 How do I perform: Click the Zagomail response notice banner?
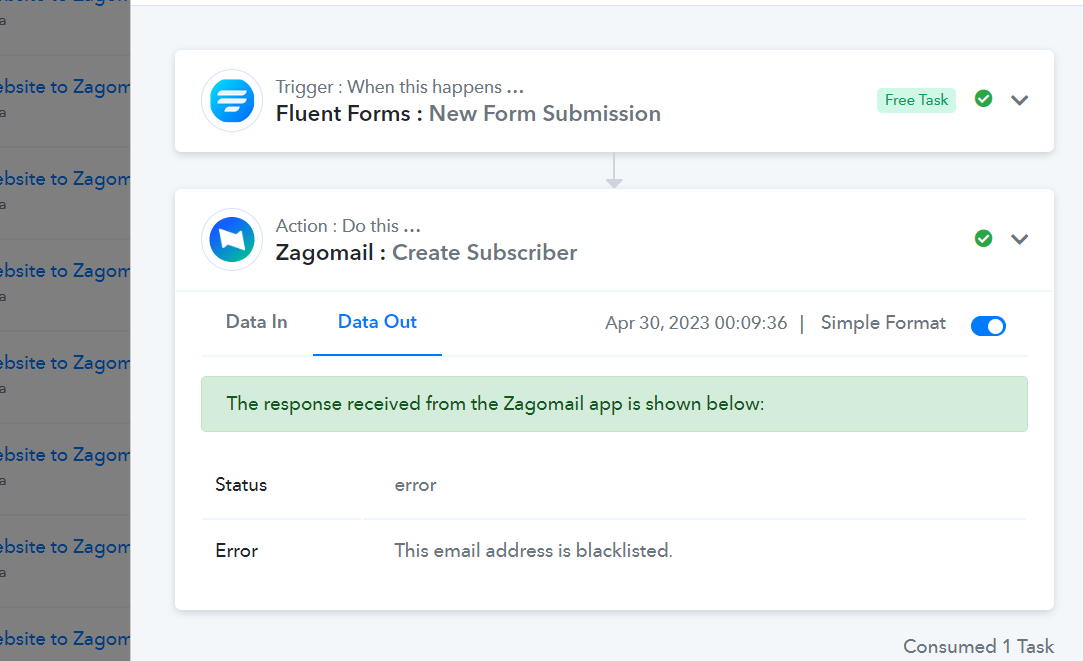coord(614,404)
